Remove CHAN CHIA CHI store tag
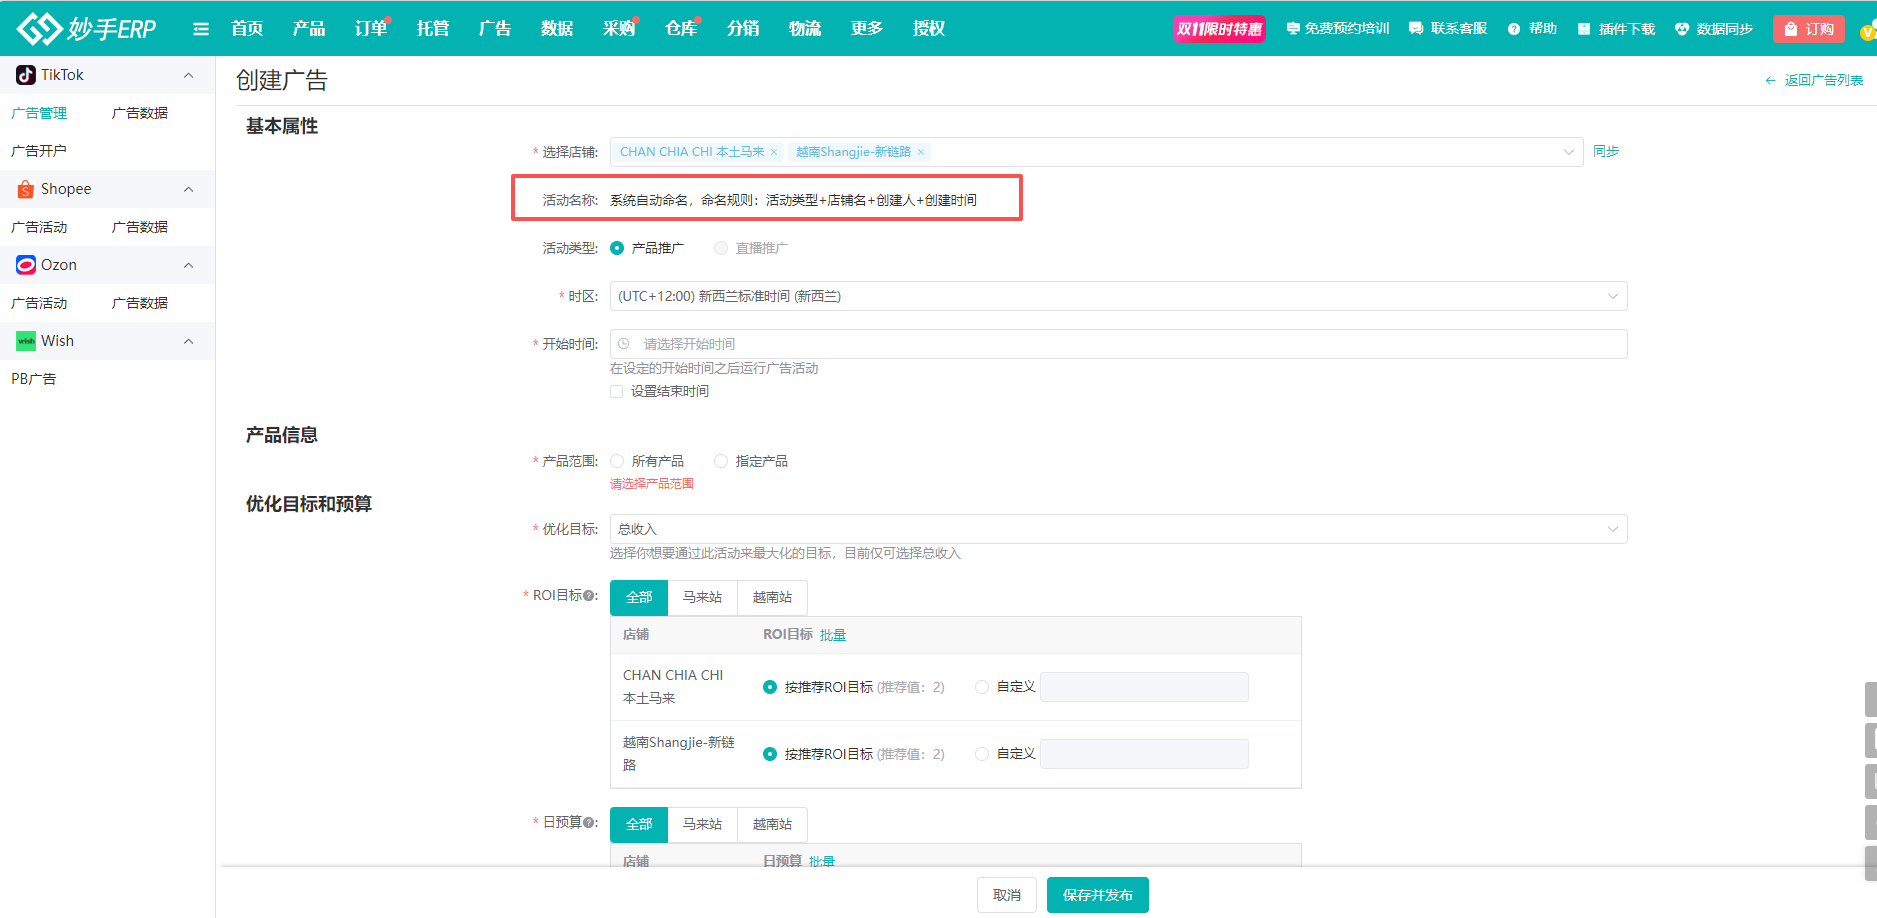This screenshot has height=918, width=1877. pos(774,152)
